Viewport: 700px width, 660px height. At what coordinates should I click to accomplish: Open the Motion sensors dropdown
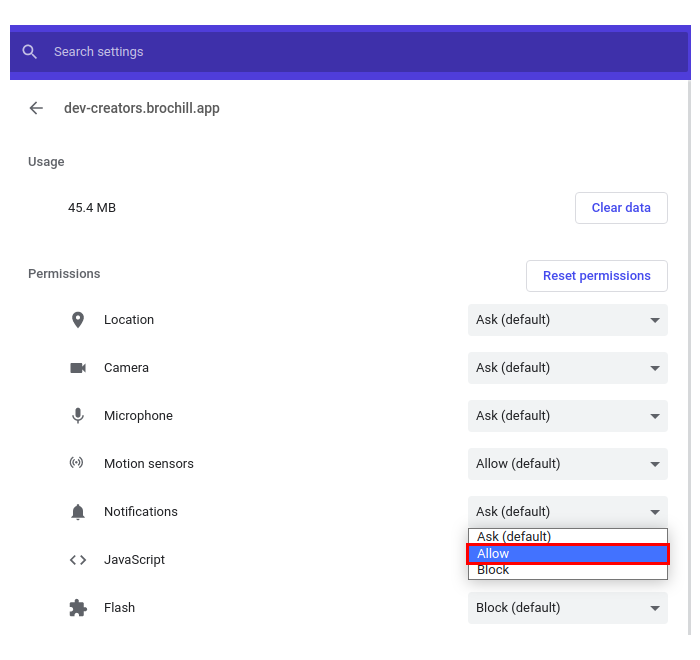[567, 464]
